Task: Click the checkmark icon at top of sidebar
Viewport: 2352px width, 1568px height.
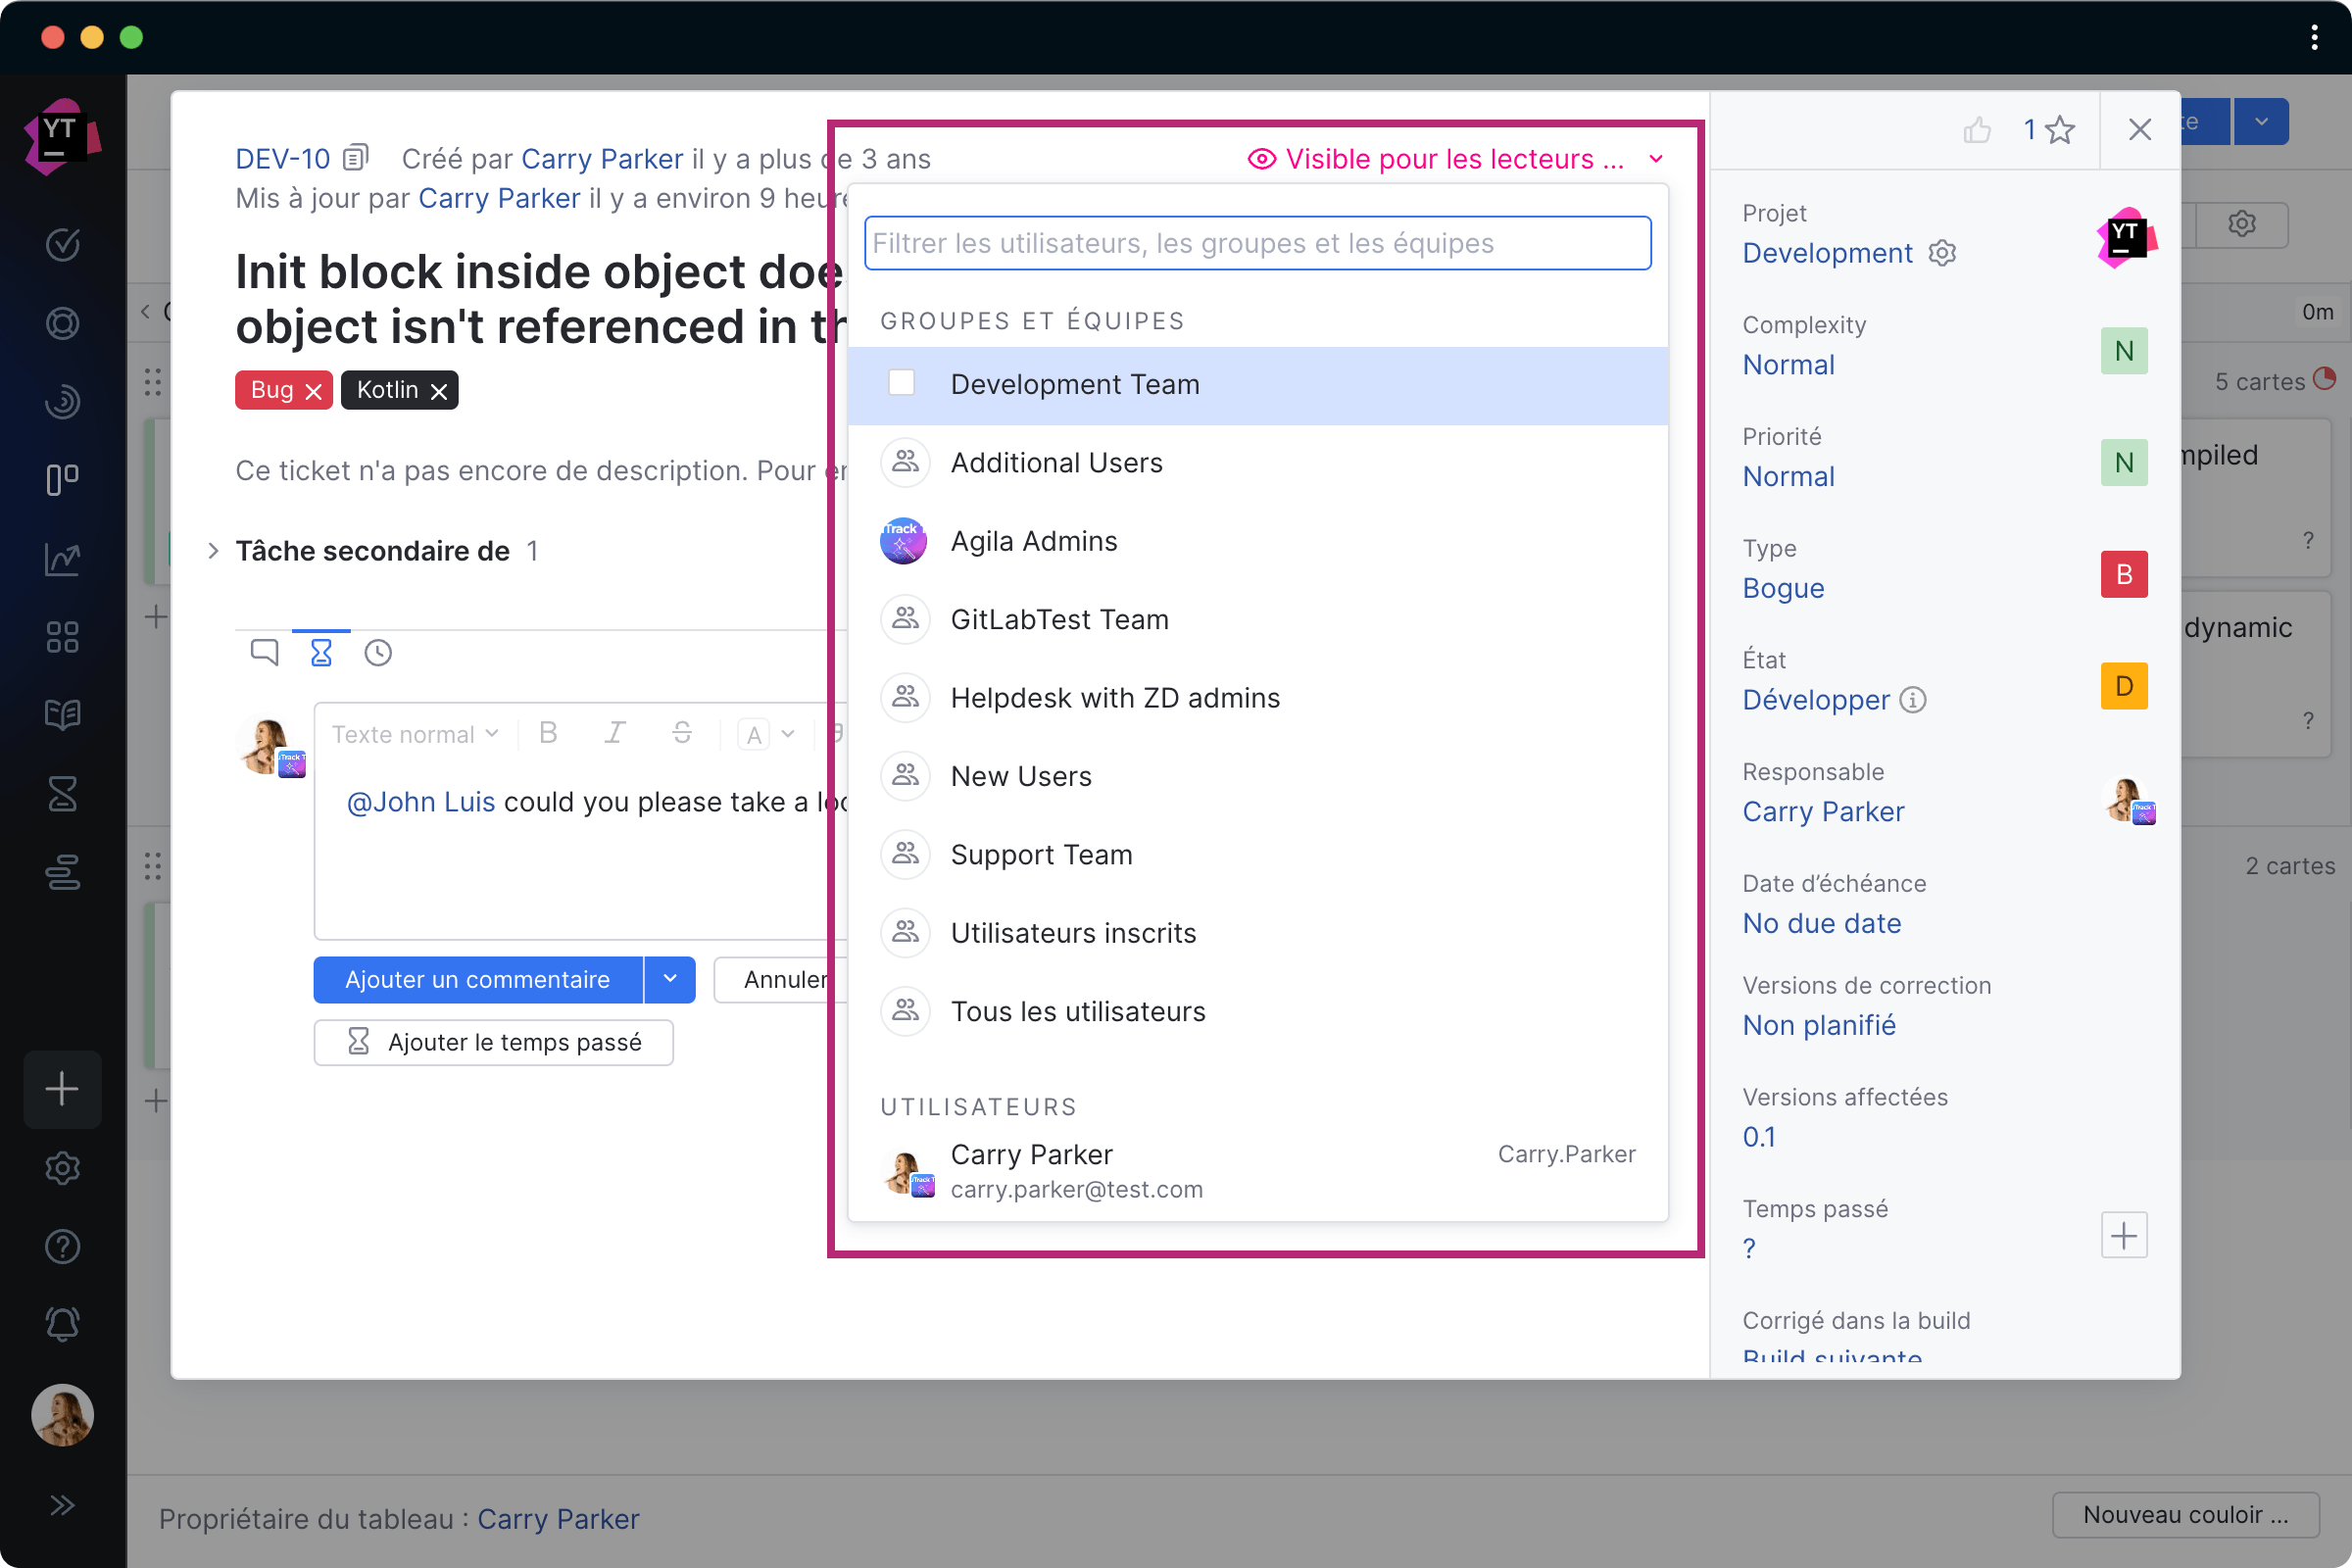Action: [63, 243]
